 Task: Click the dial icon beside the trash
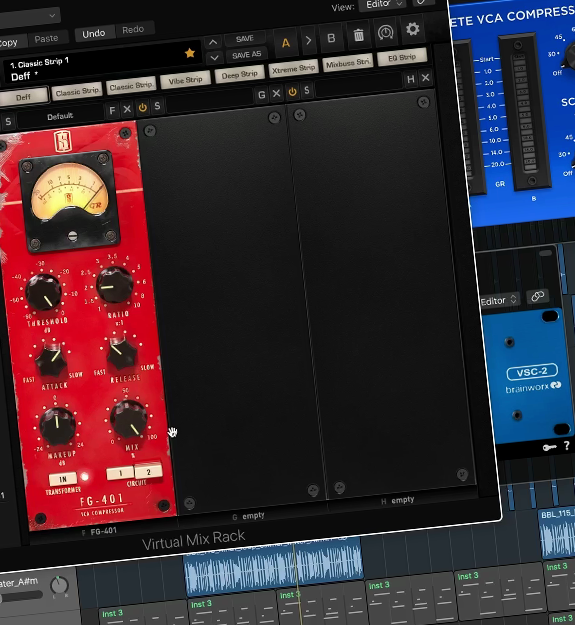[x=385, y=32]
